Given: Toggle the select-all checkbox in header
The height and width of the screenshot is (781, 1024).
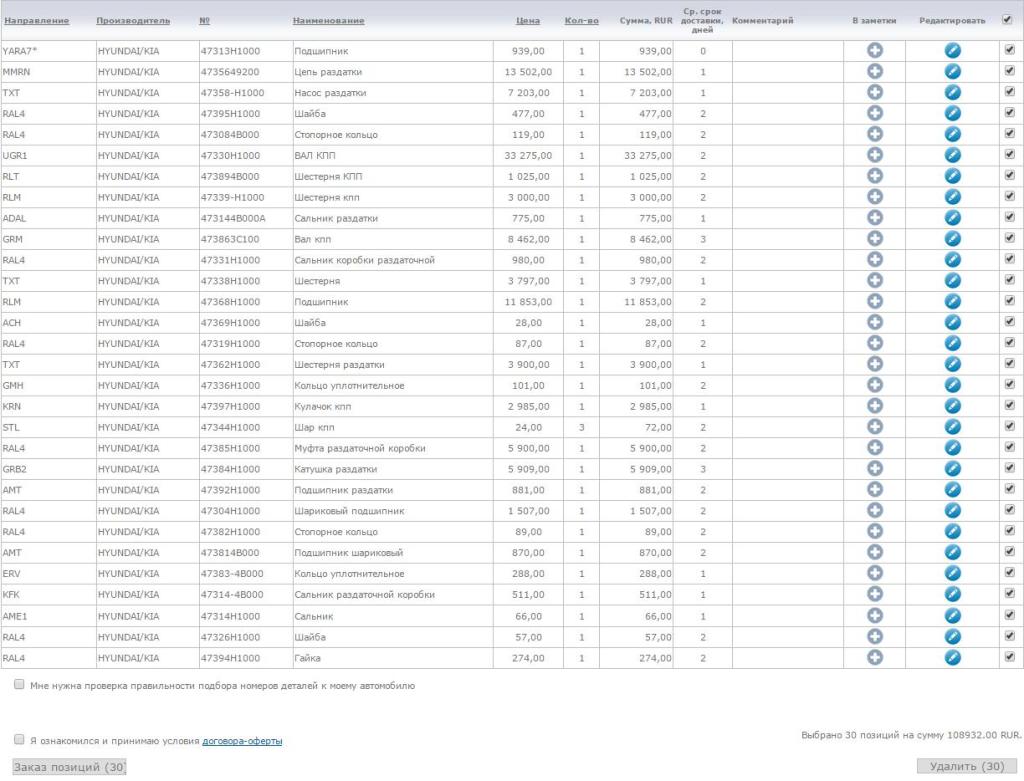Looking at the screenshot, I should [1008, 20].
